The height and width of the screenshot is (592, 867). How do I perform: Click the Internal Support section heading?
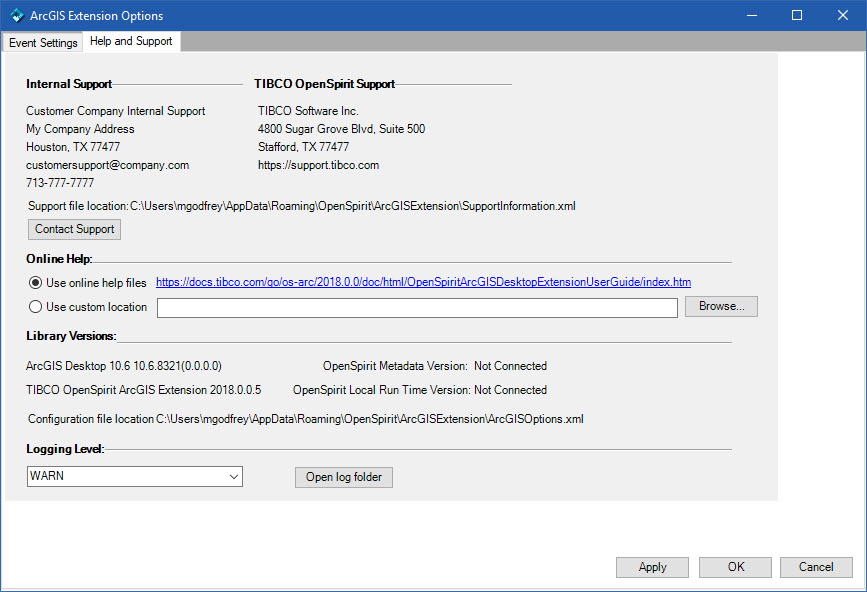(69, 84)
